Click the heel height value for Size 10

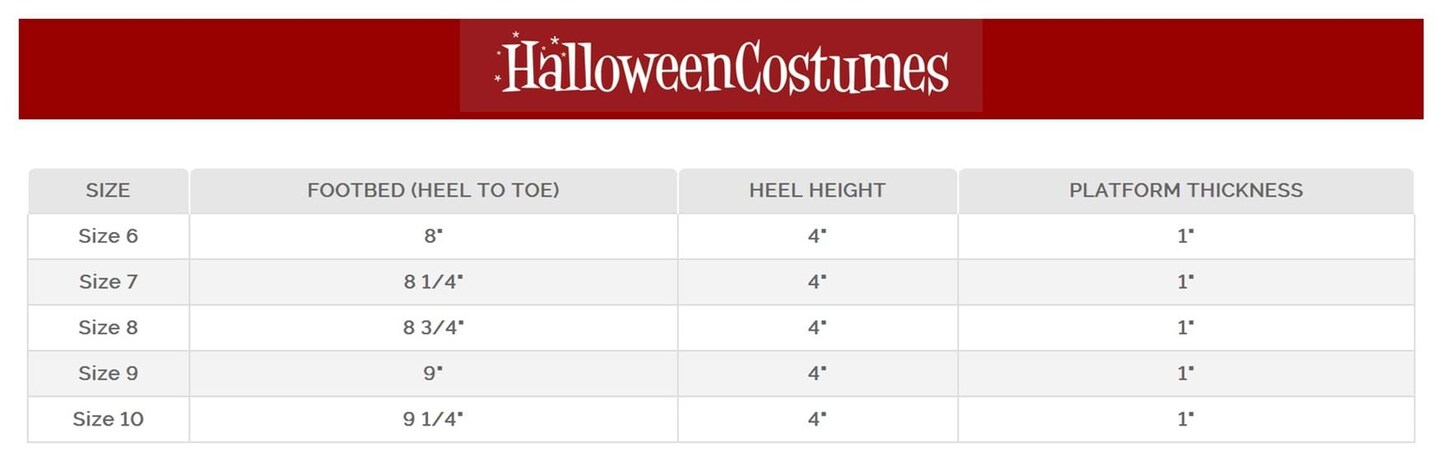click(x=817, y=419)
